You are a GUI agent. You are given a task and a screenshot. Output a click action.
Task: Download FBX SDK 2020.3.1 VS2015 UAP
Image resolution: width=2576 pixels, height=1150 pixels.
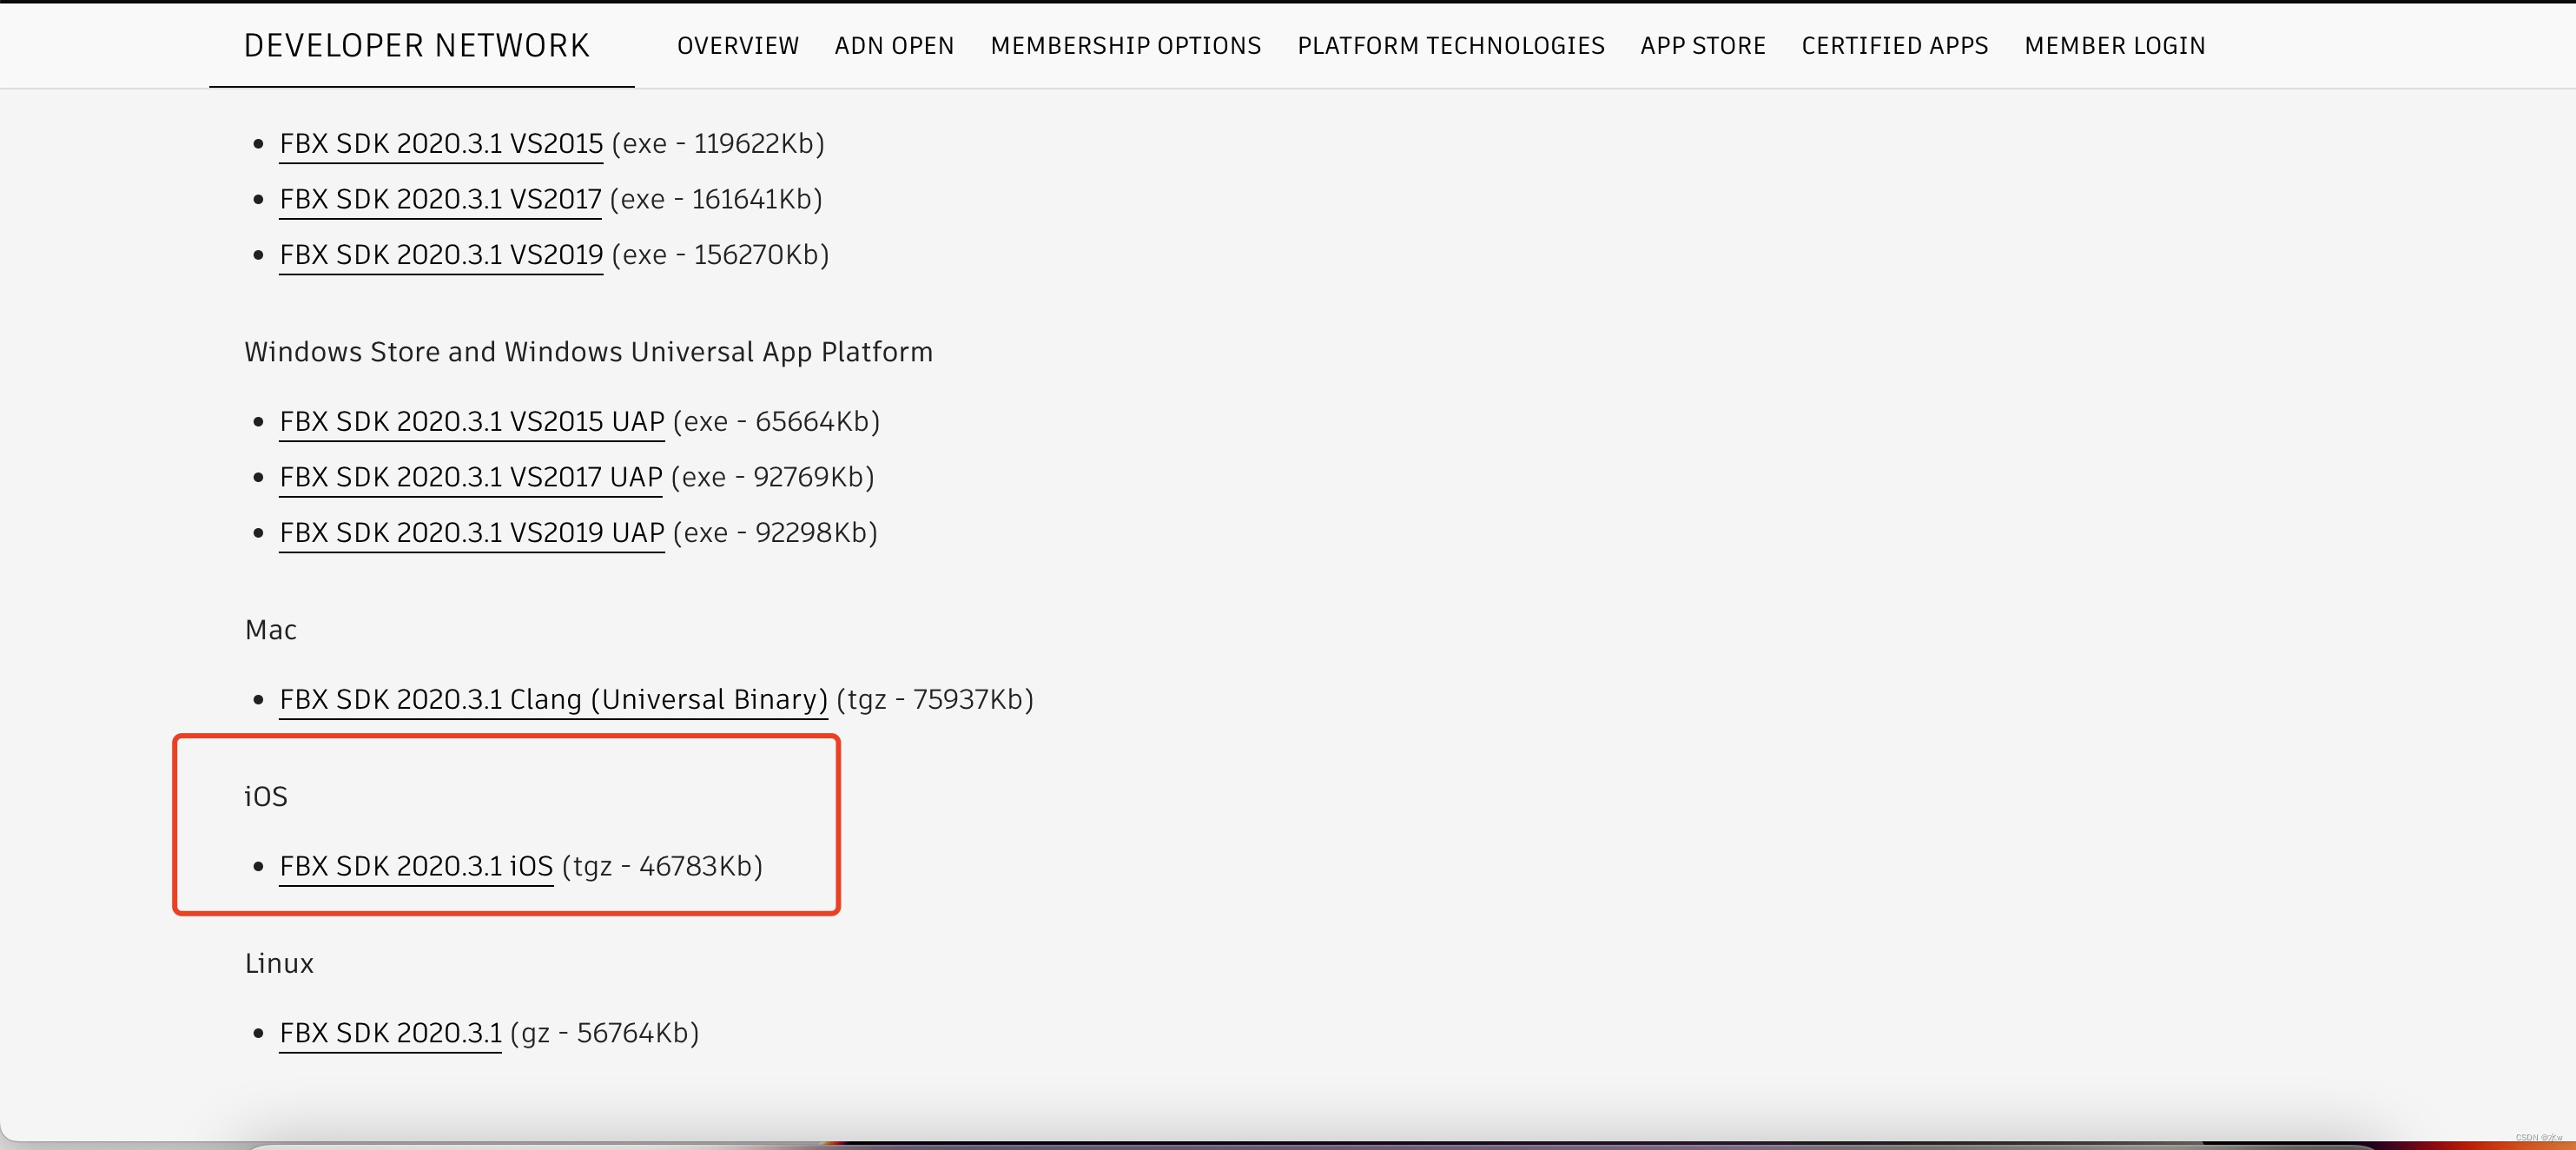tap(471, 422)
